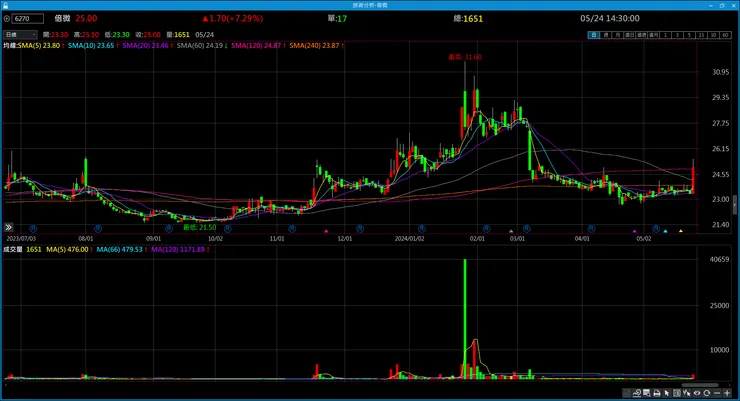Click the stock code input field 6270
Image resolution: width=740 pixels, height=401 pixels.
(28, 18)
